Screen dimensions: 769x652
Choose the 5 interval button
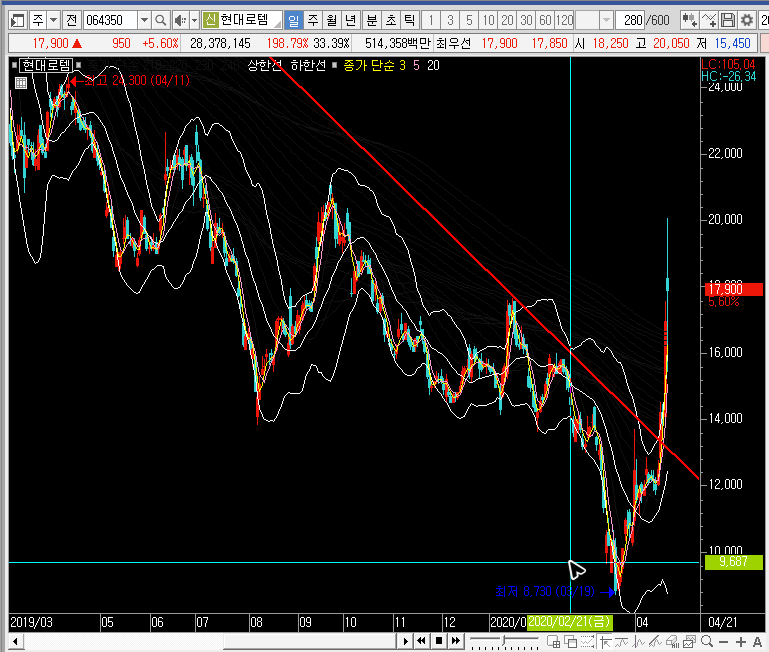(x=469, y=21)
